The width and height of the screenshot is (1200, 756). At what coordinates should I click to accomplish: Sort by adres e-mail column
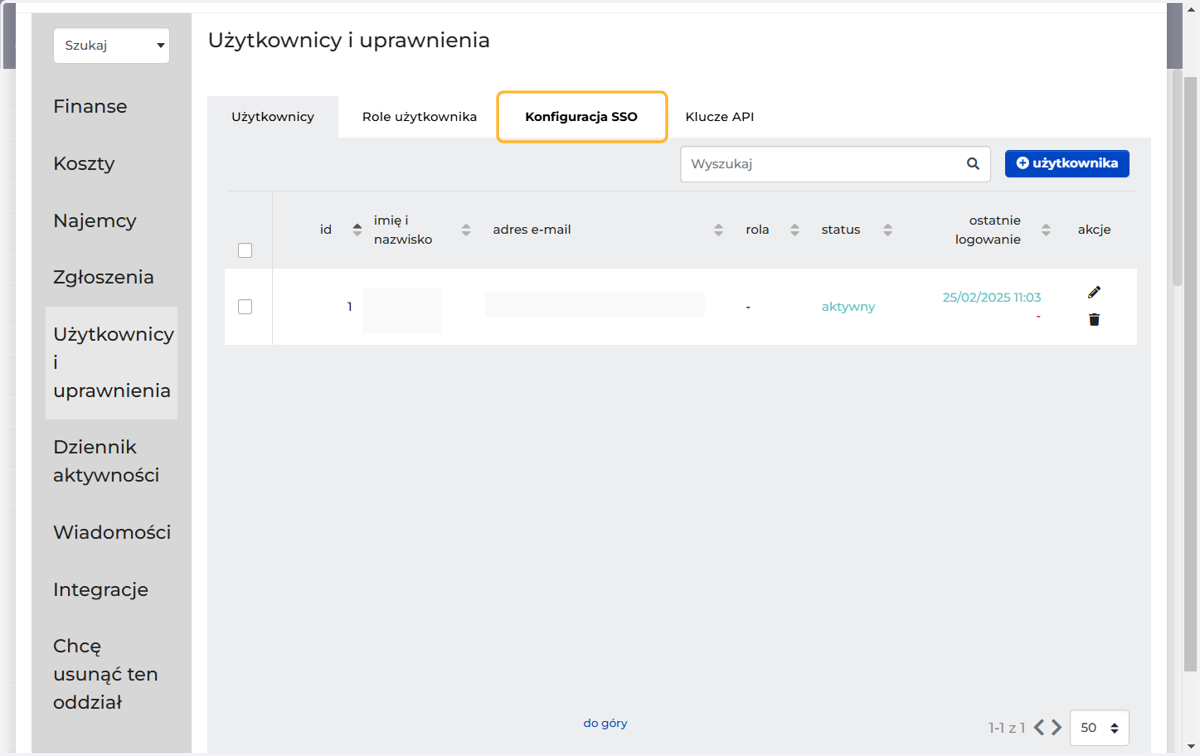719,230
